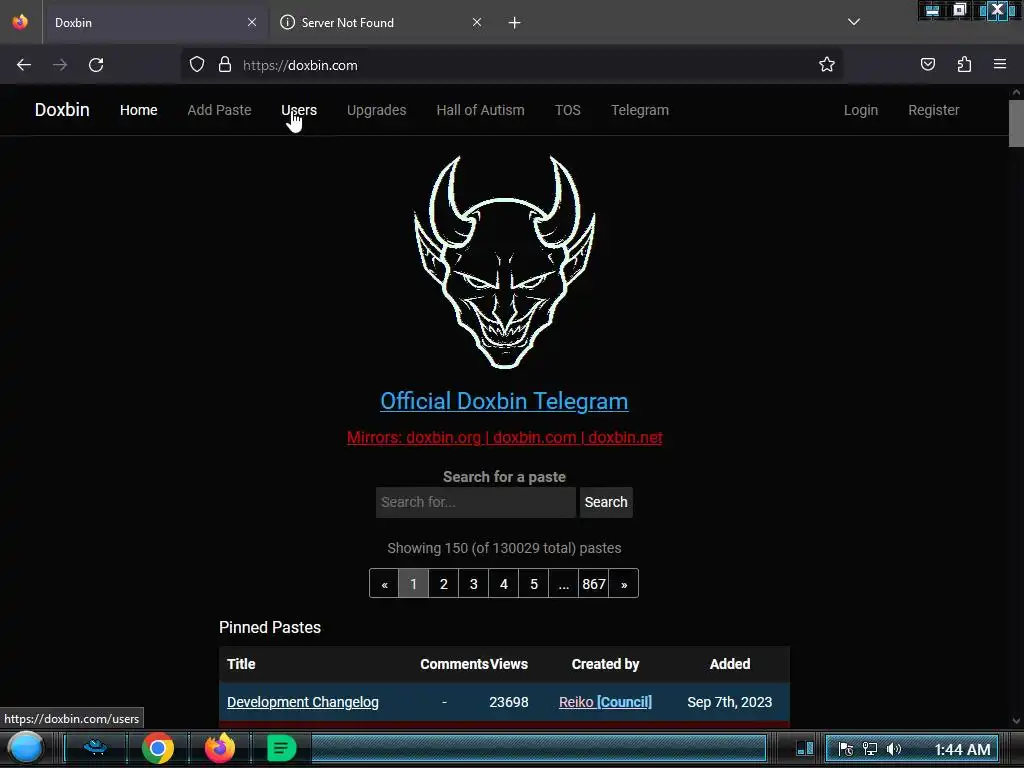Click the network tray icon
This screenshot has width=1024, height=768.
point(870,749)
